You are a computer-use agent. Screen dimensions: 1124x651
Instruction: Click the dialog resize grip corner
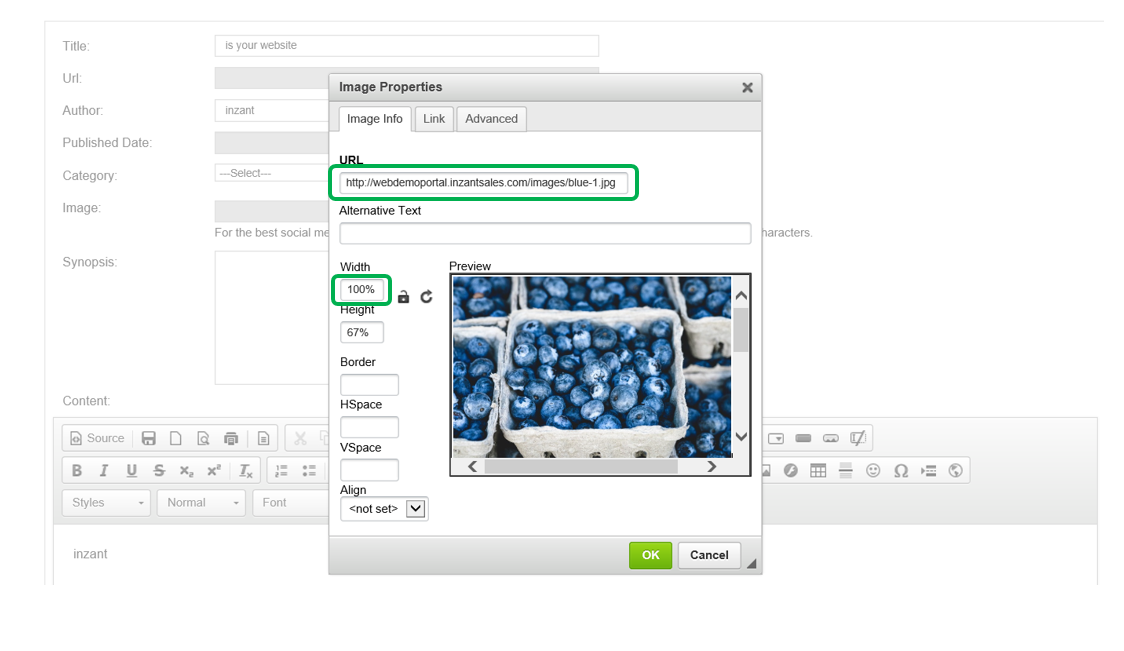(x=751, y=564)
